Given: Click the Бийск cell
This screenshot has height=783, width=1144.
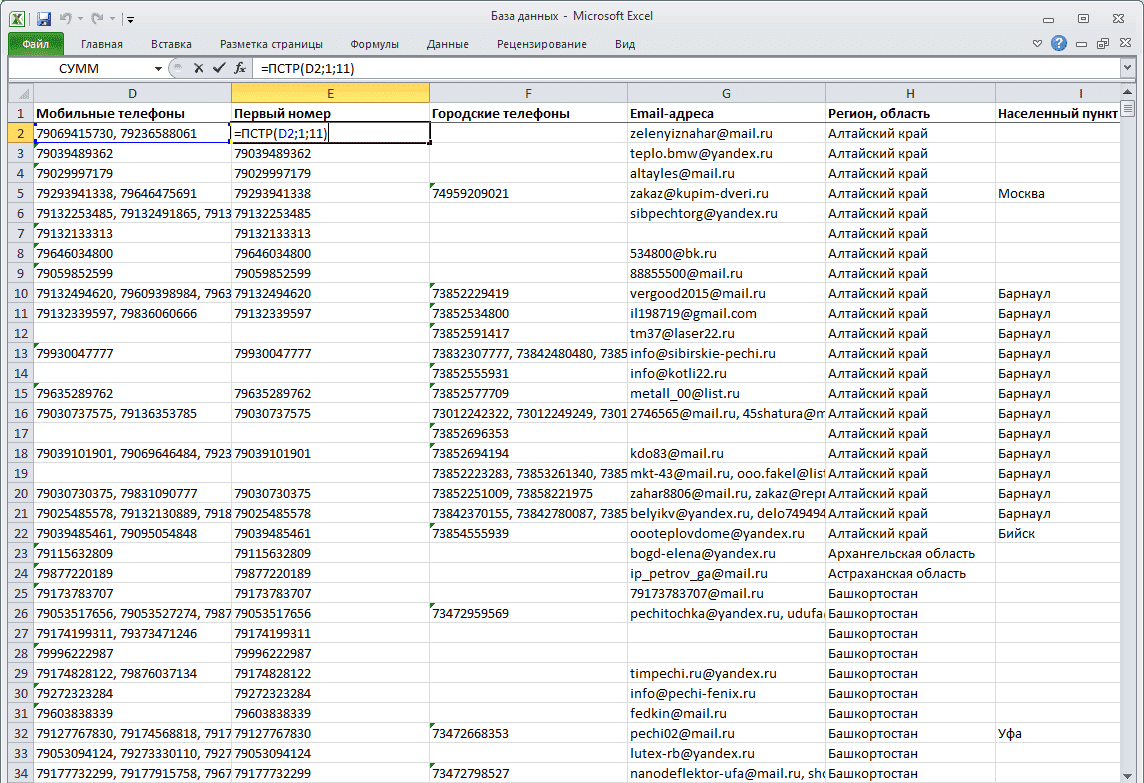Looking at the screenshot, I should coord(1058,533).
